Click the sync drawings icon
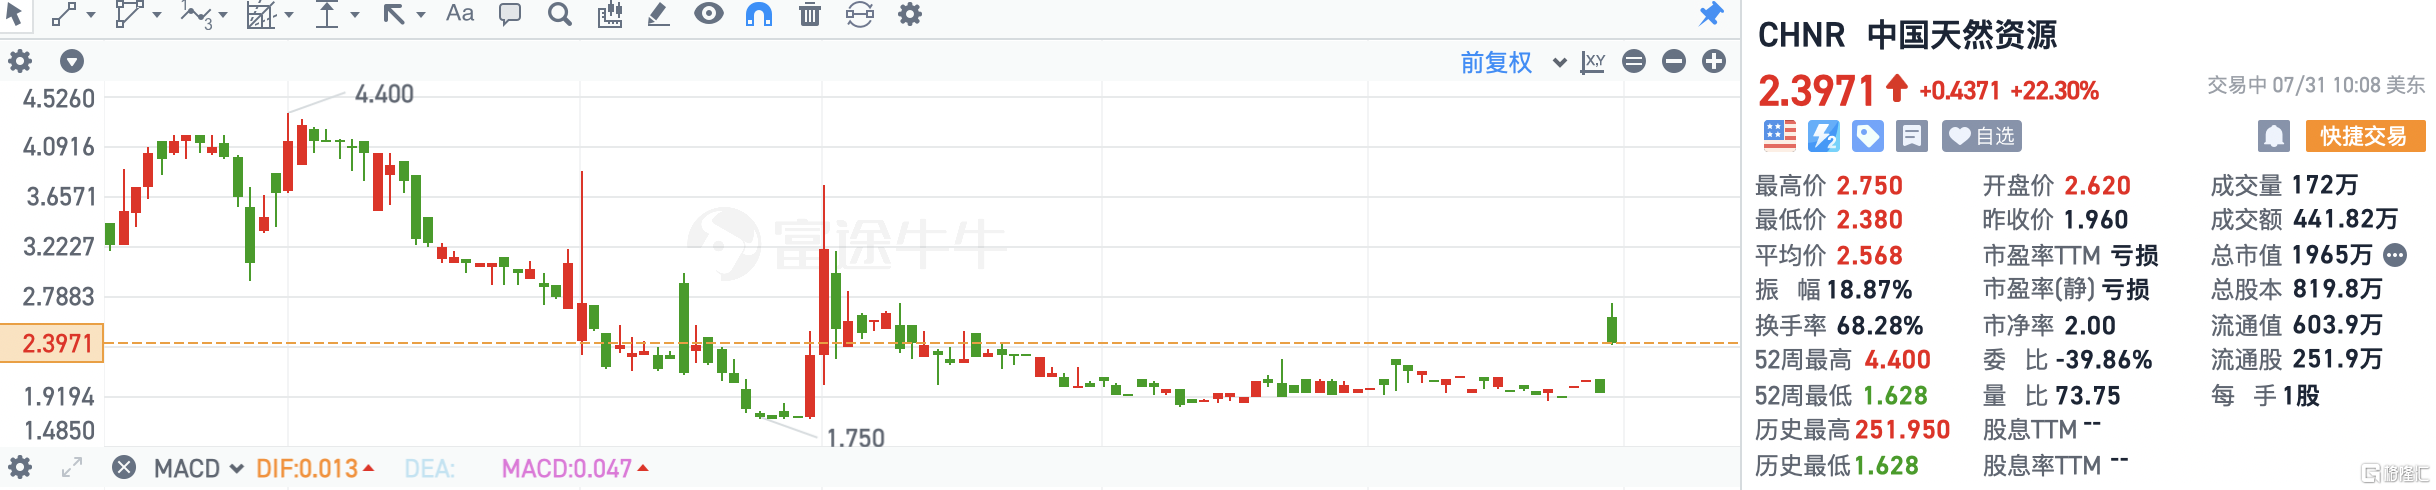The image size is (2436, 490). click(x=860, y=14)
